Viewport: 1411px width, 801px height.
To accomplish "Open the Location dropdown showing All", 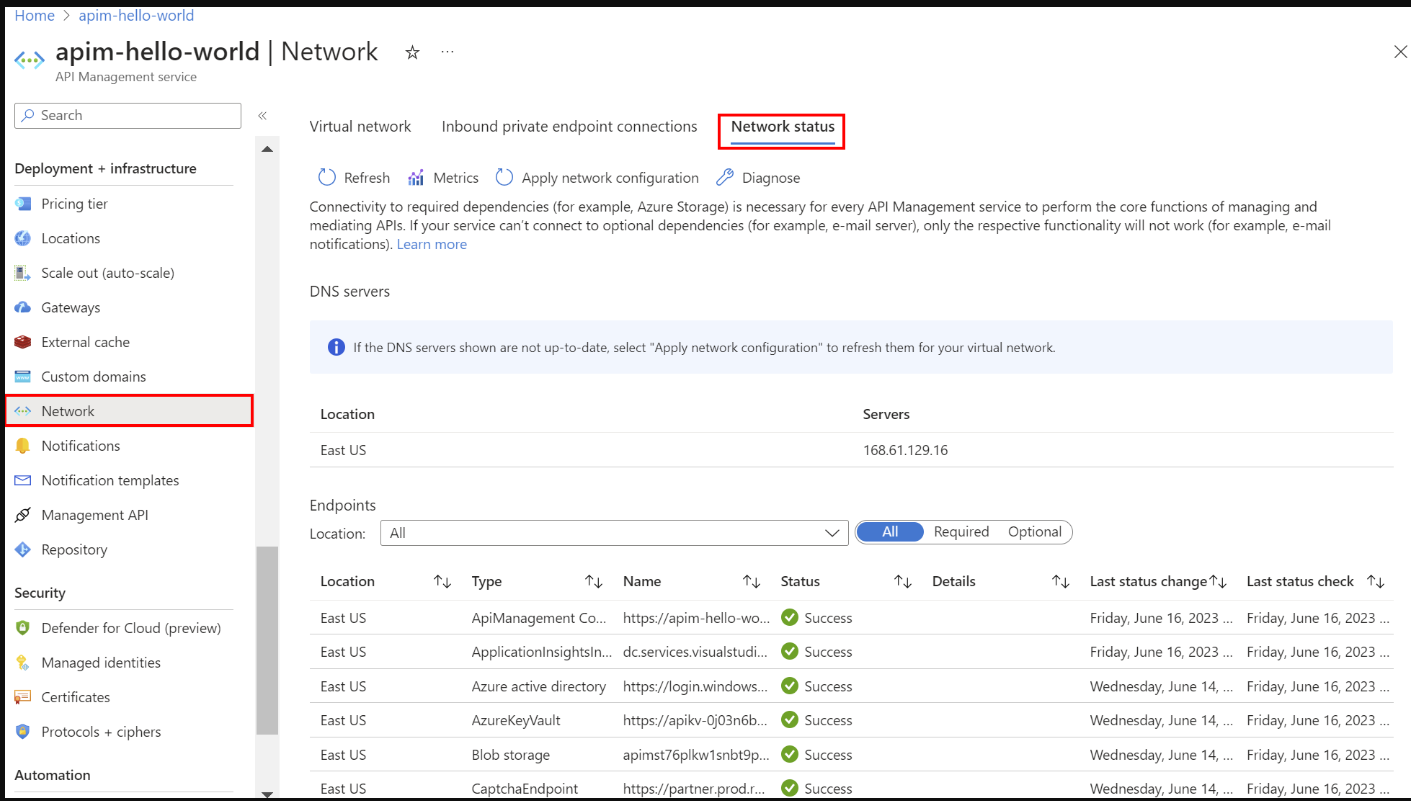I will pos(614,533).
